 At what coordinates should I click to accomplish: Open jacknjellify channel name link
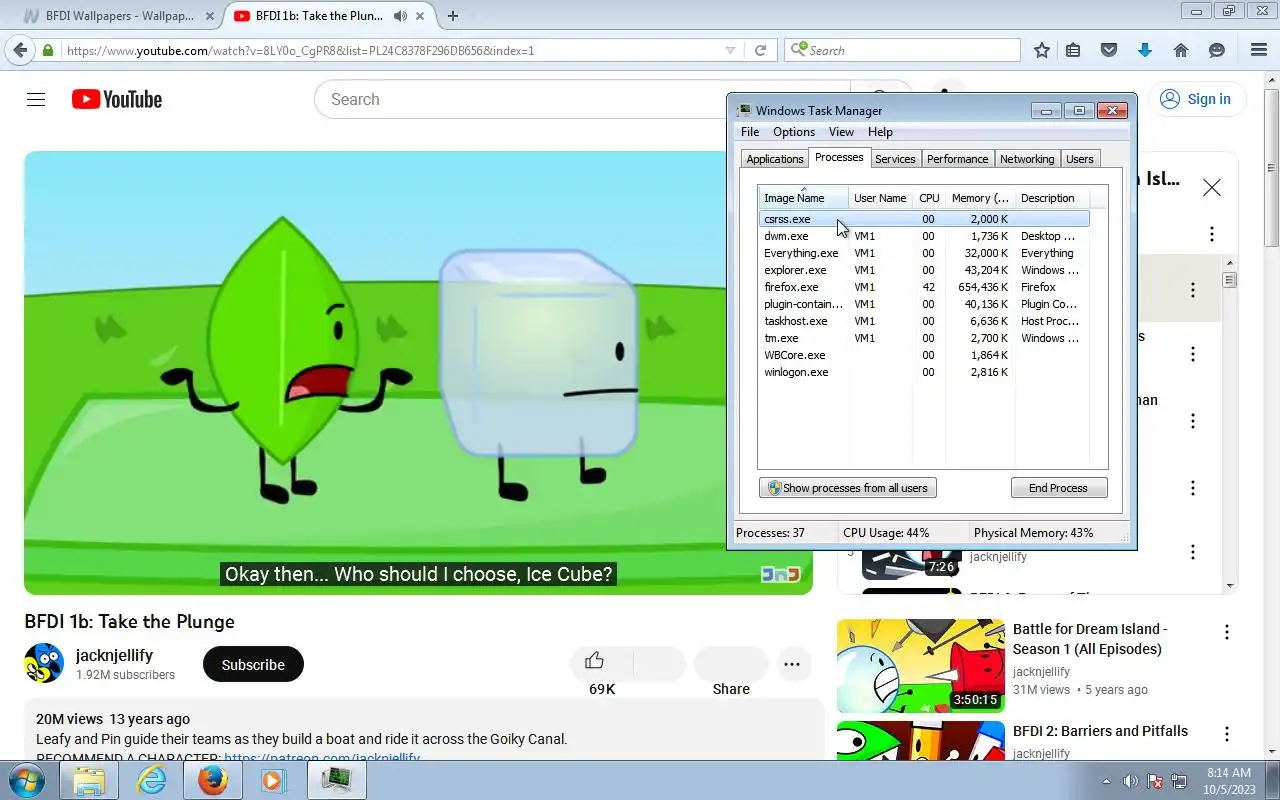click(114, 655)
